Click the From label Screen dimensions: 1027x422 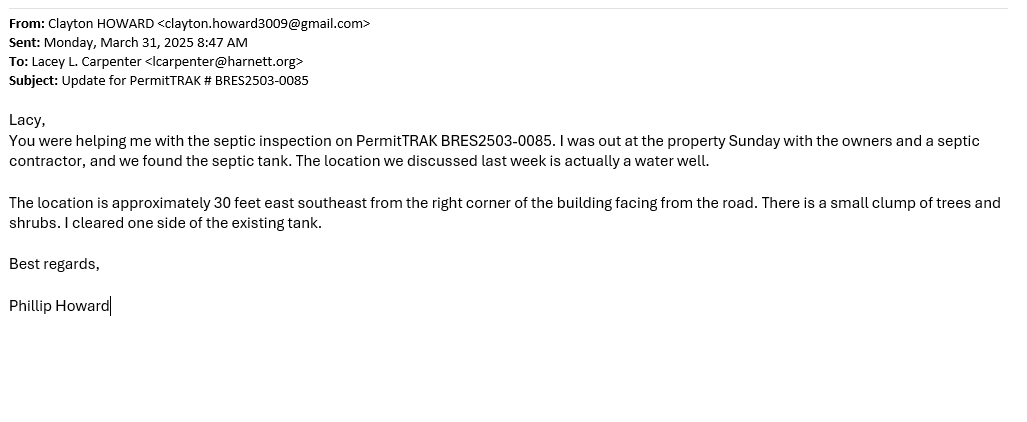[x=27, y=24]
